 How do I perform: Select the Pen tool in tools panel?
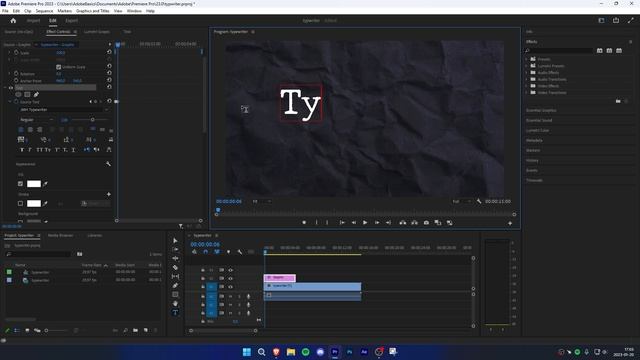coord(175,285)
